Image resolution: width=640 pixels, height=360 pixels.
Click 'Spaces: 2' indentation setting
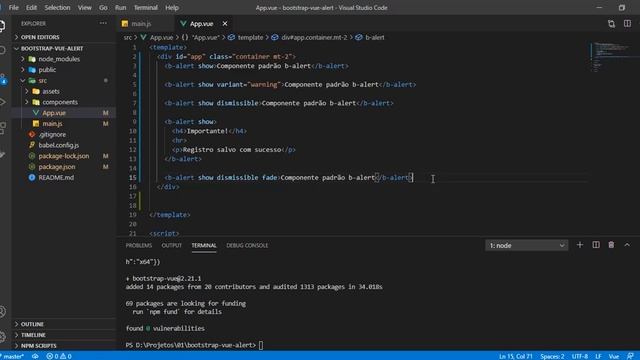552,356
